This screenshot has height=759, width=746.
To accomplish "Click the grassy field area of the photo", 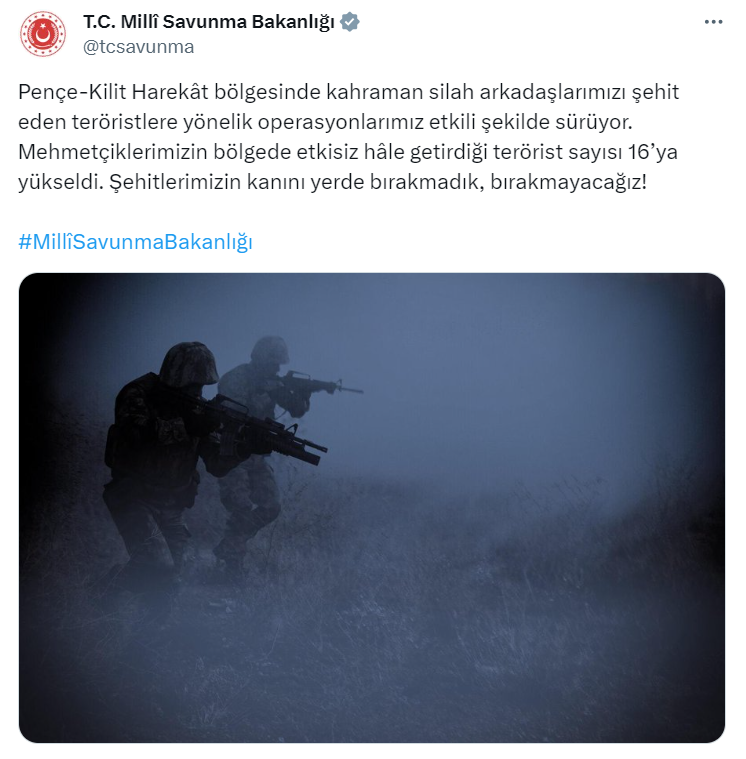I will point(436,605).
